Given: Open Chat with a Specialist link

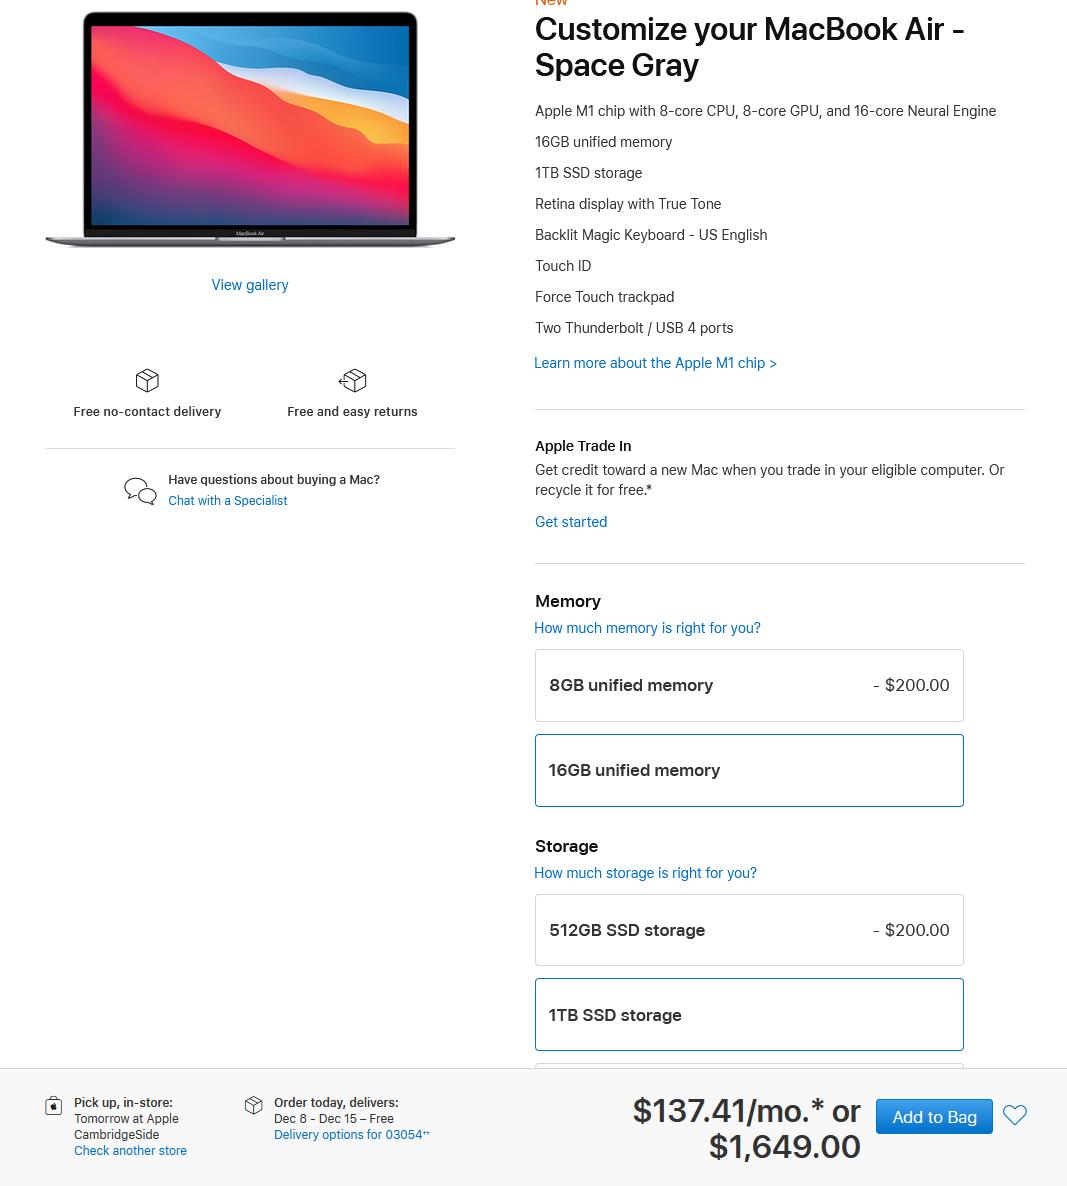Looking at the screenshot, I should 228,501.
